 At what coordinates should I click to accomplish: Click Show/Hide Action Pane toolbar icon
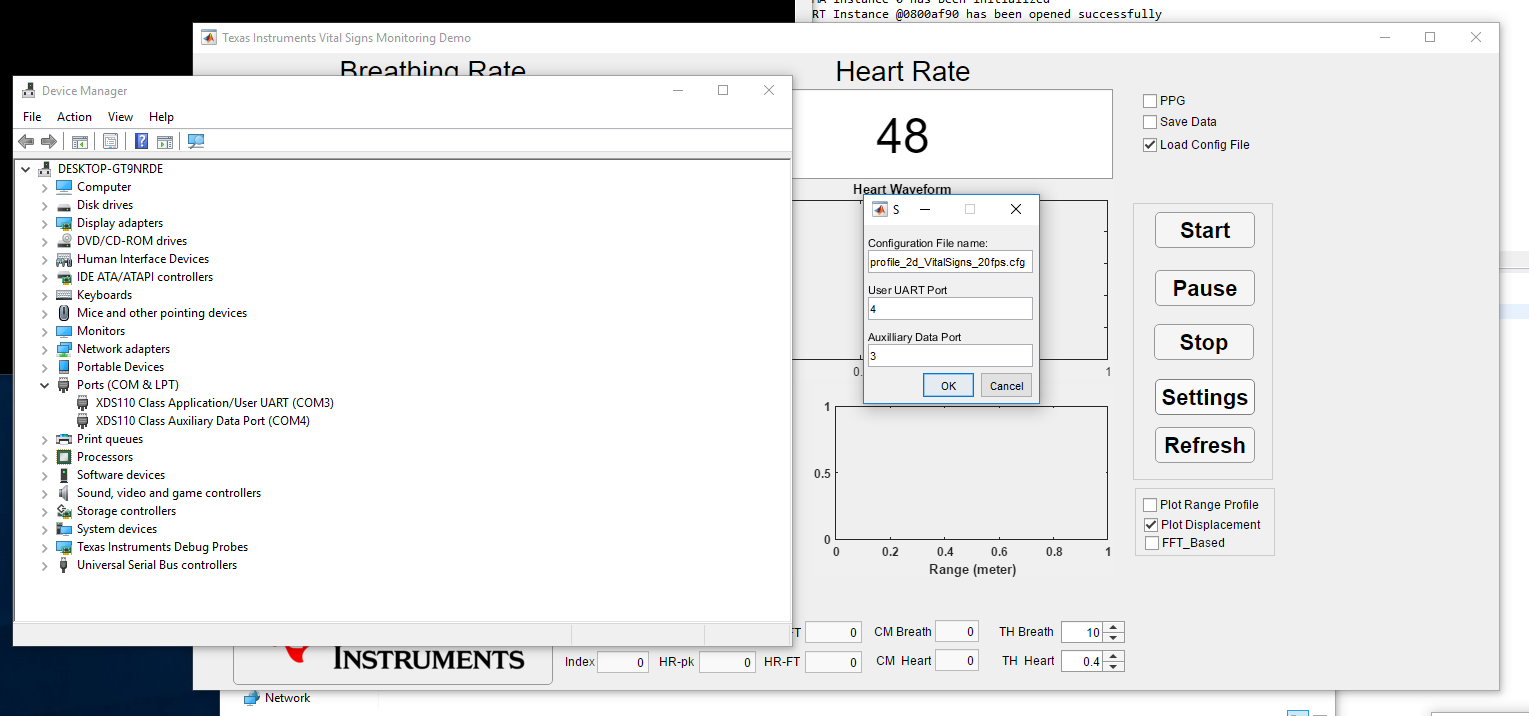[165, 142]
